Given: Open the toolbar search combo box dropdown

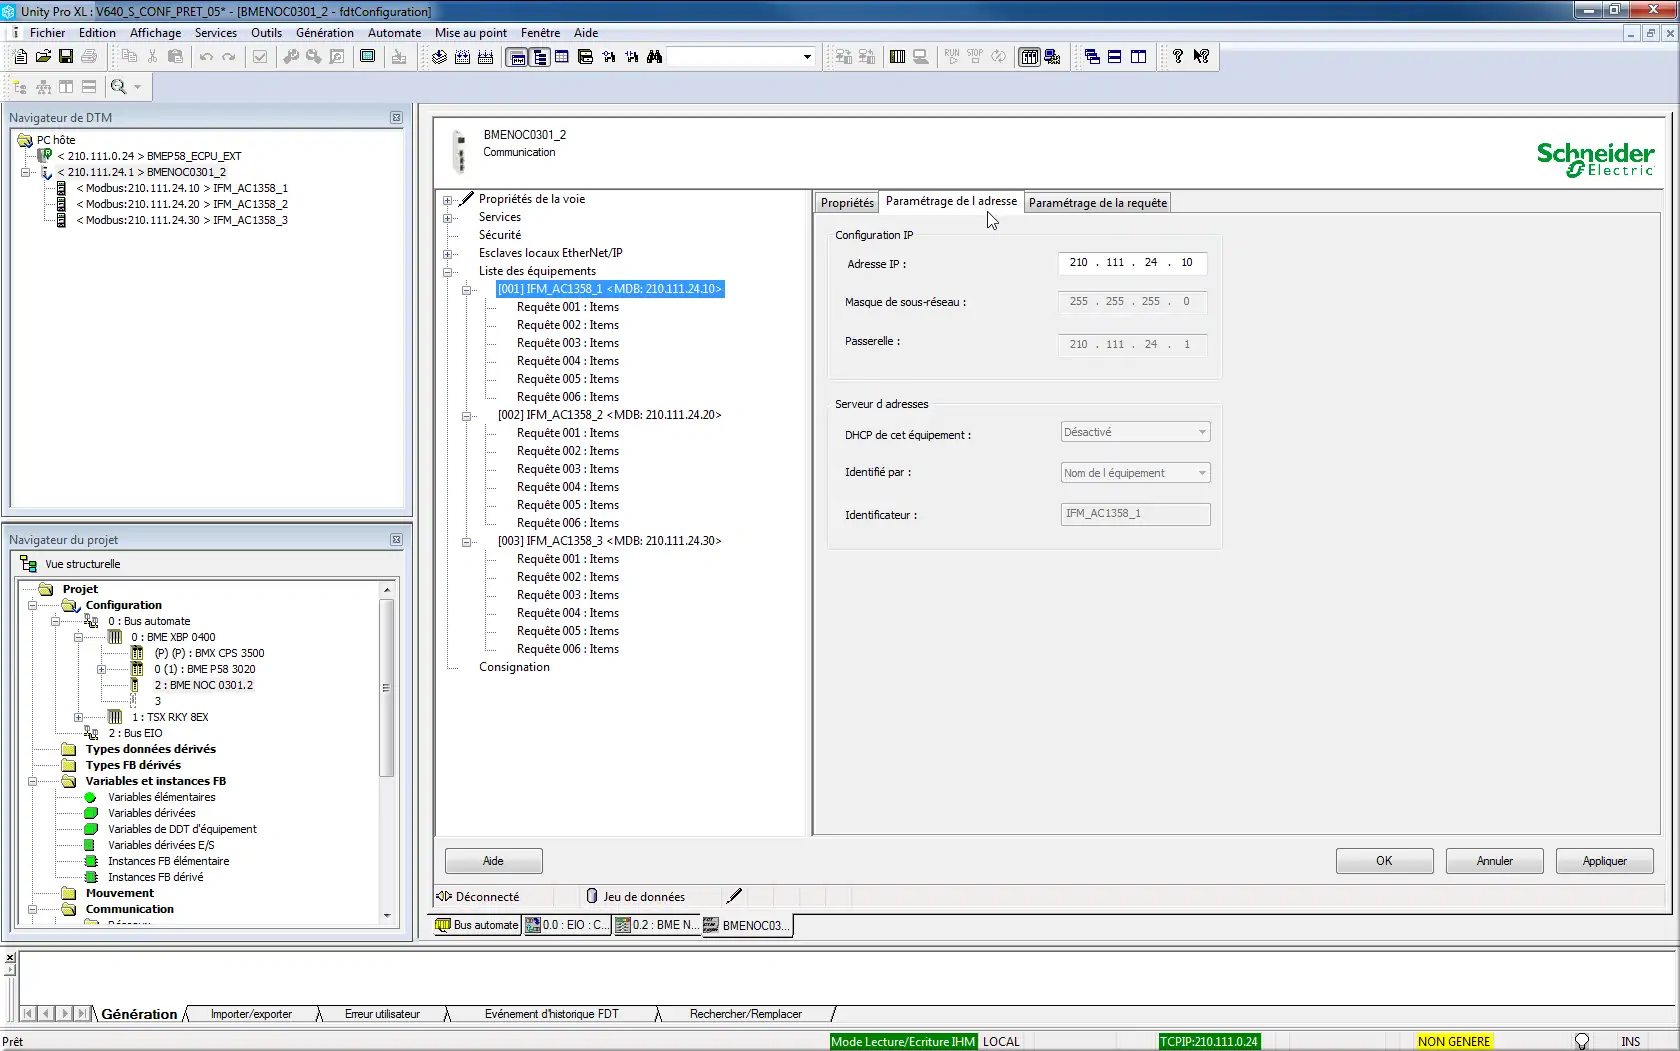Looking at the screenshot, I should 807,57.
